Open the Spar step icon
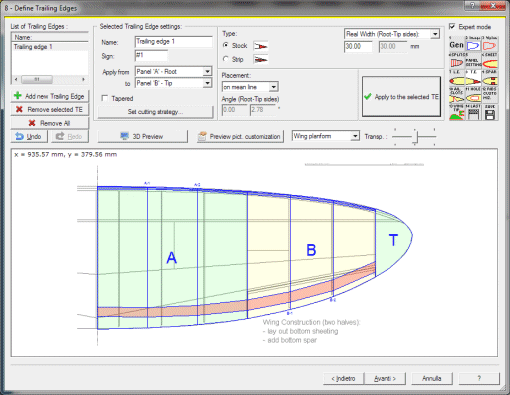This screenshot has height=395, width=510. [490, 79]
